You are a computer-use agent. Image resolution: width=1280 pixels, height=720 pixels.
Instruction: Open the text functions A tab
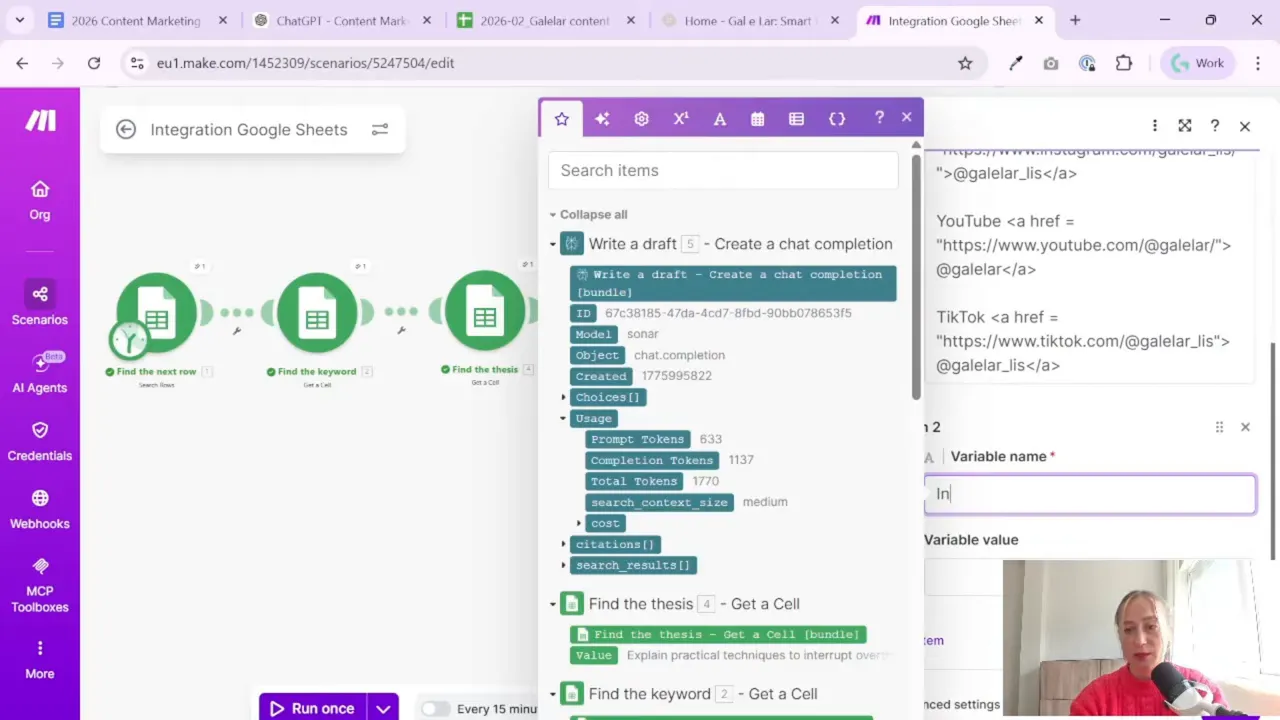click(719, 118)
